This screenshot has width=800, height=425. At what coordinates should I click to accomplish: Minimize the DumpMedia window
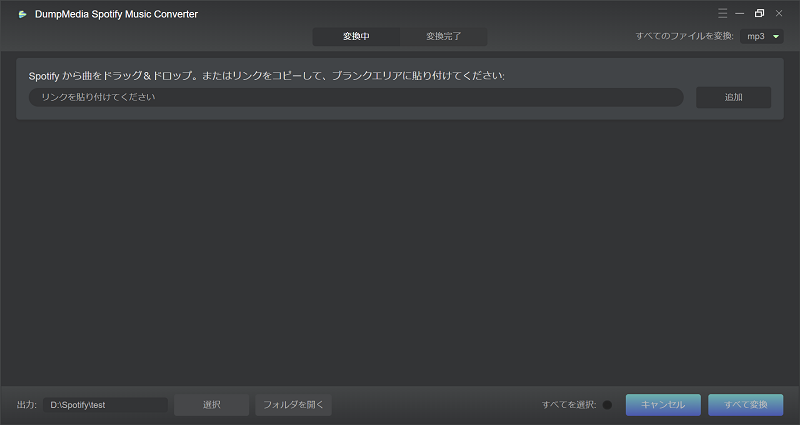[739, 14]
